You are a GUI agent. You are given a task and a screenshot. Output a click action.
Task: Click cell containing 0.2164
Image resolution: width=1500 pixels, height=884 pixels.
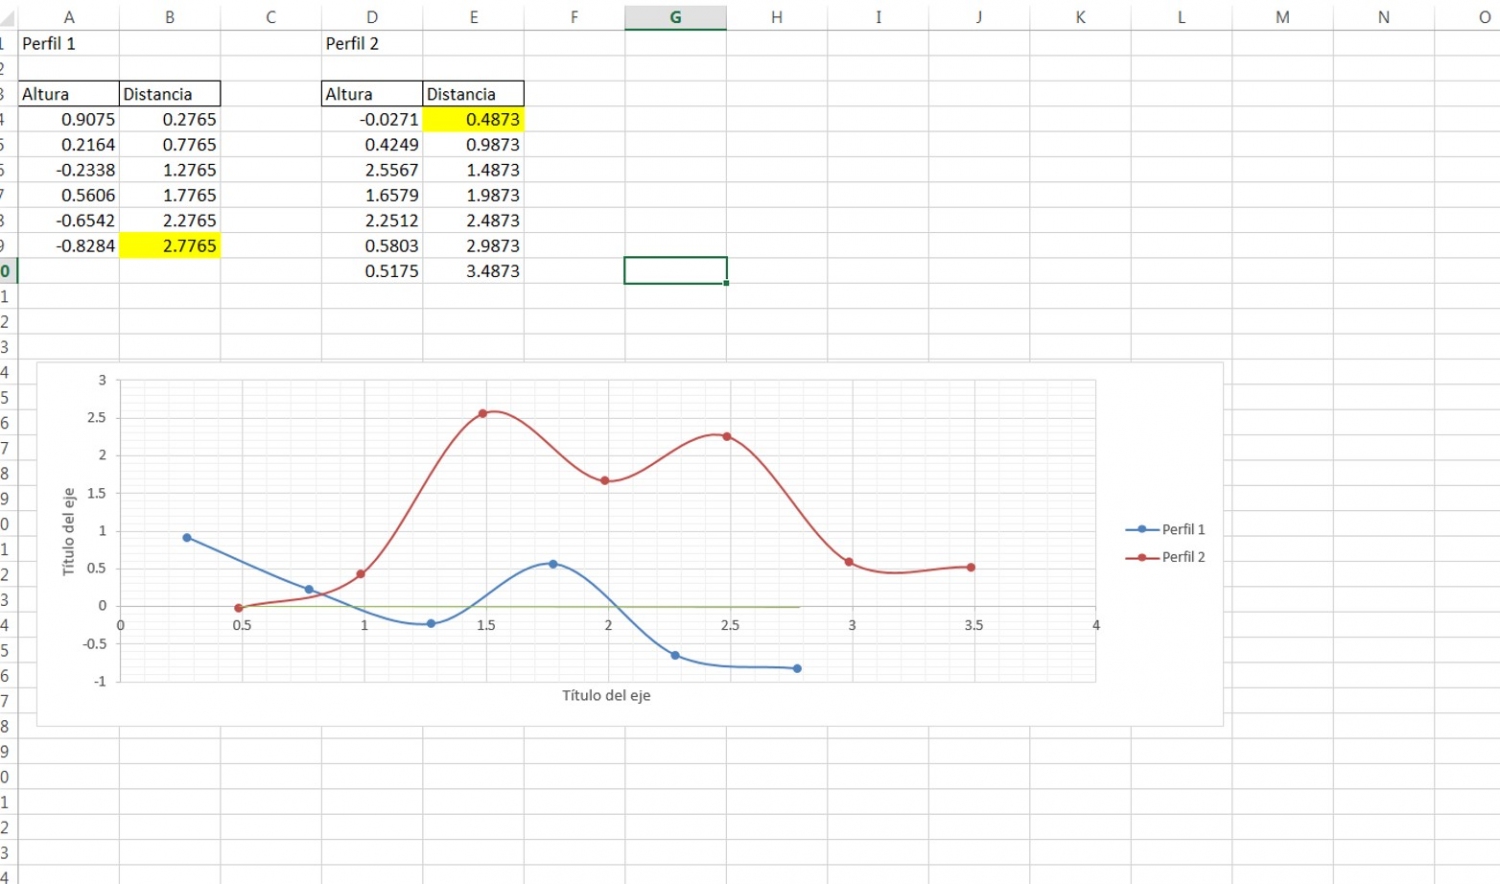pos(69,144)
